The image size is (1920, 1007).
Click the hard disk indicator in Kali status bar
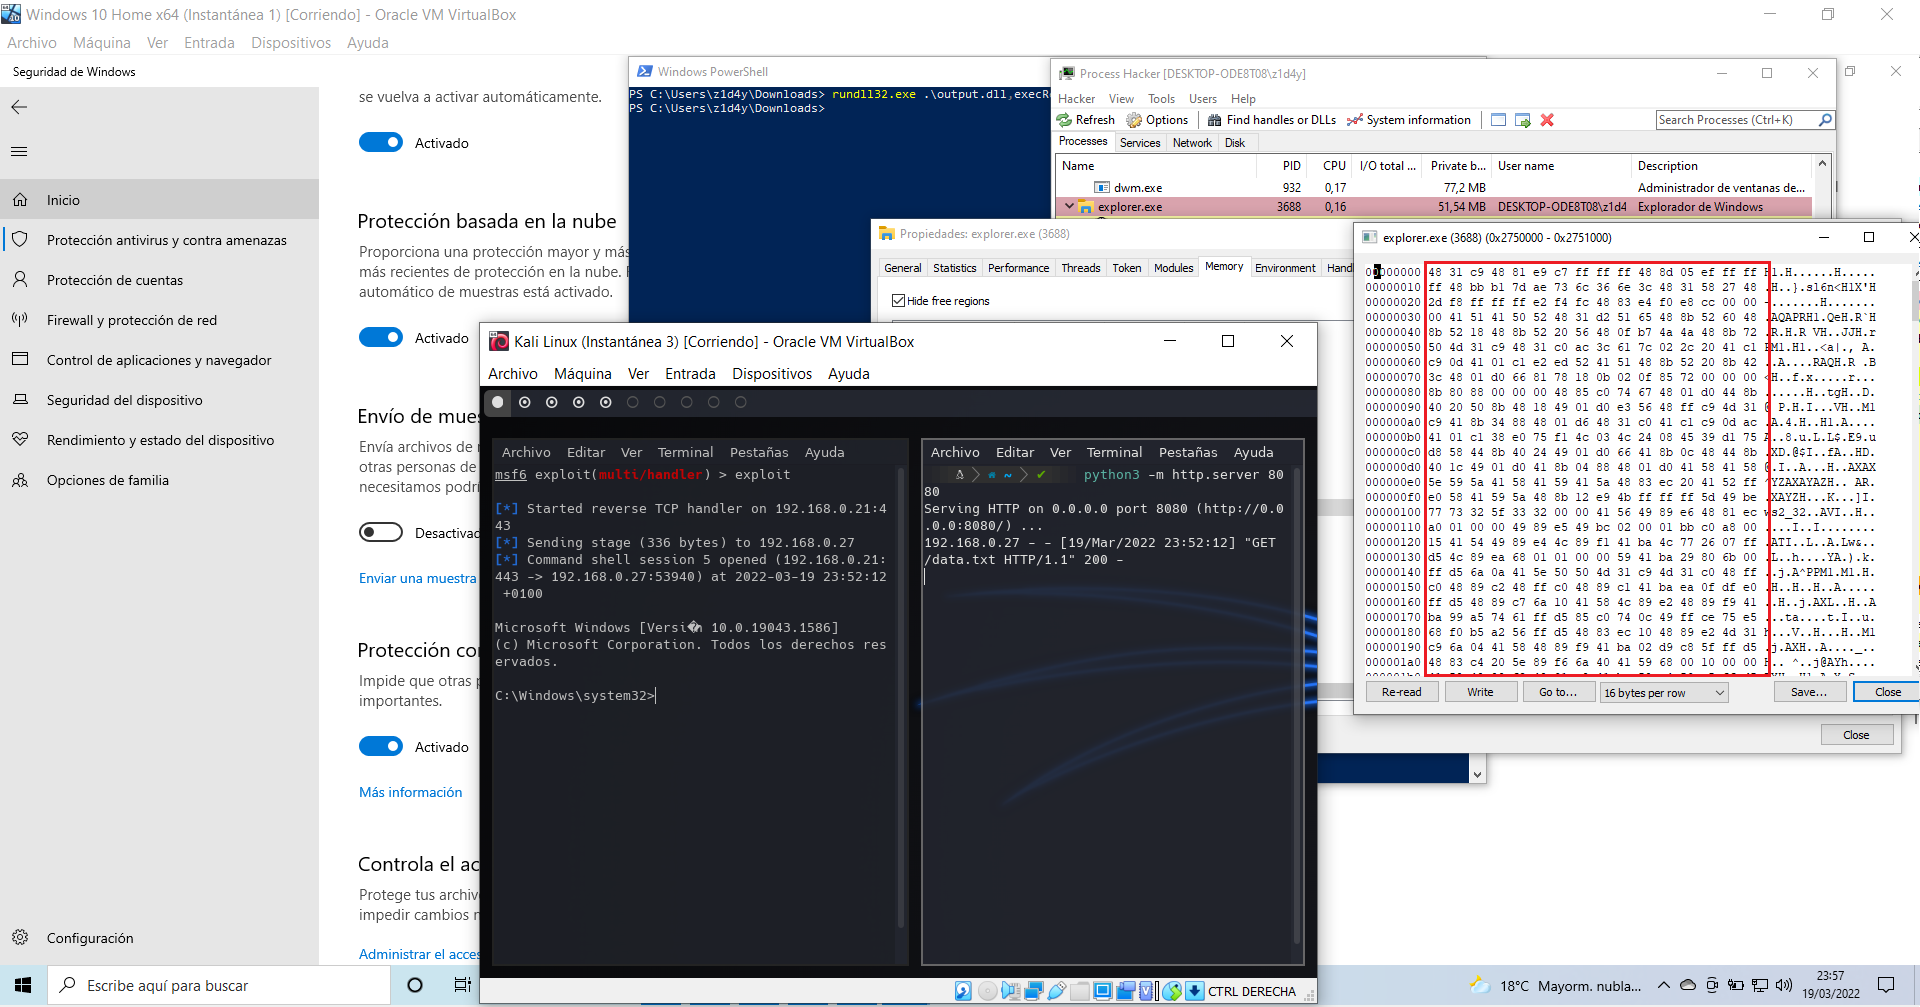963,991
